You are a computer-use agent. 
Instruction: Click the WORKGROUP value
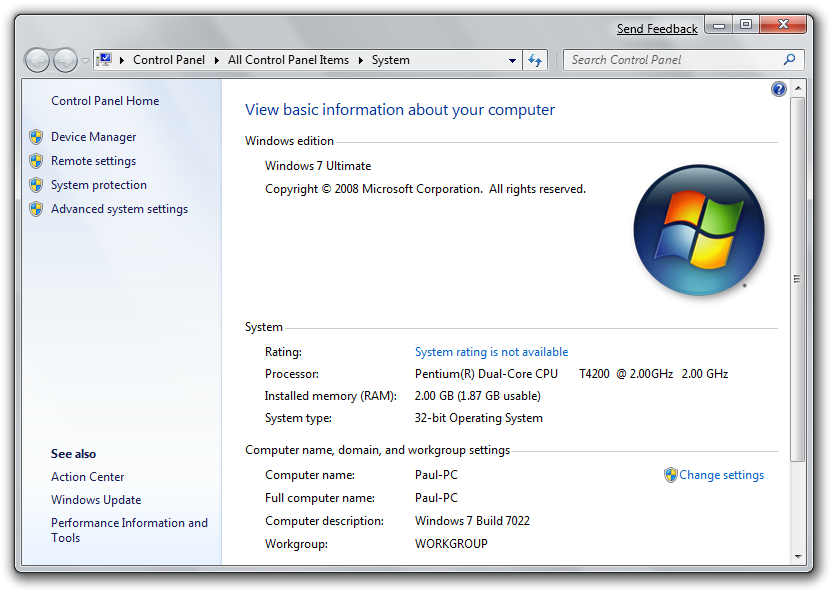[451, 544]
